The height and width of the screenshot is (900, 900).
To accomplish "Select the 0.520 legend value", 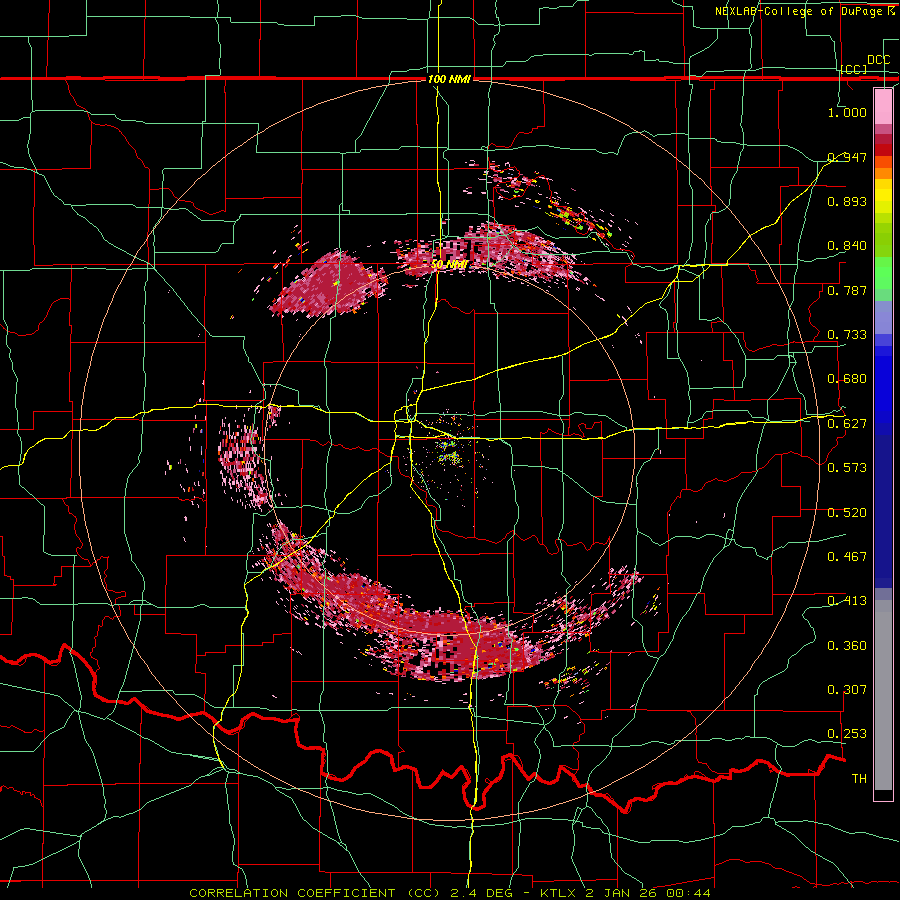I will (847, 513).
